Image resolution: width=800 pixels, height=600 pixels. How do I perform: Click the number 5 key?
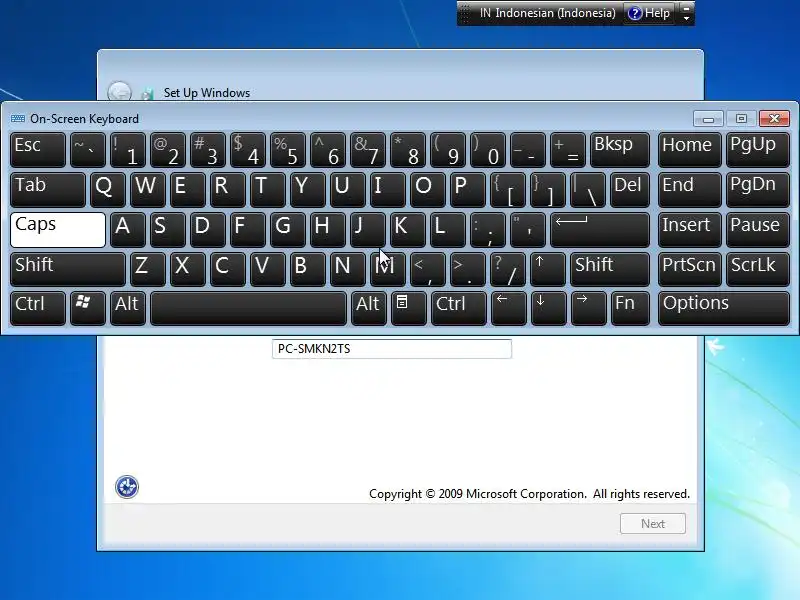point(288,150)
